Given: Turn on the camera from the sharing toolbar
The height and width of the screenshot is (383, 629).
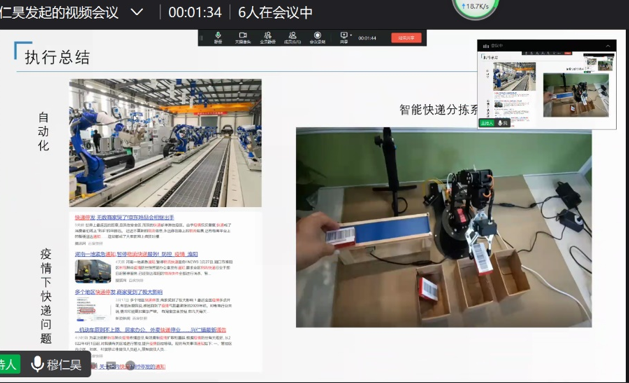Looking at the screenshot, I should click(x=243, y=37).
